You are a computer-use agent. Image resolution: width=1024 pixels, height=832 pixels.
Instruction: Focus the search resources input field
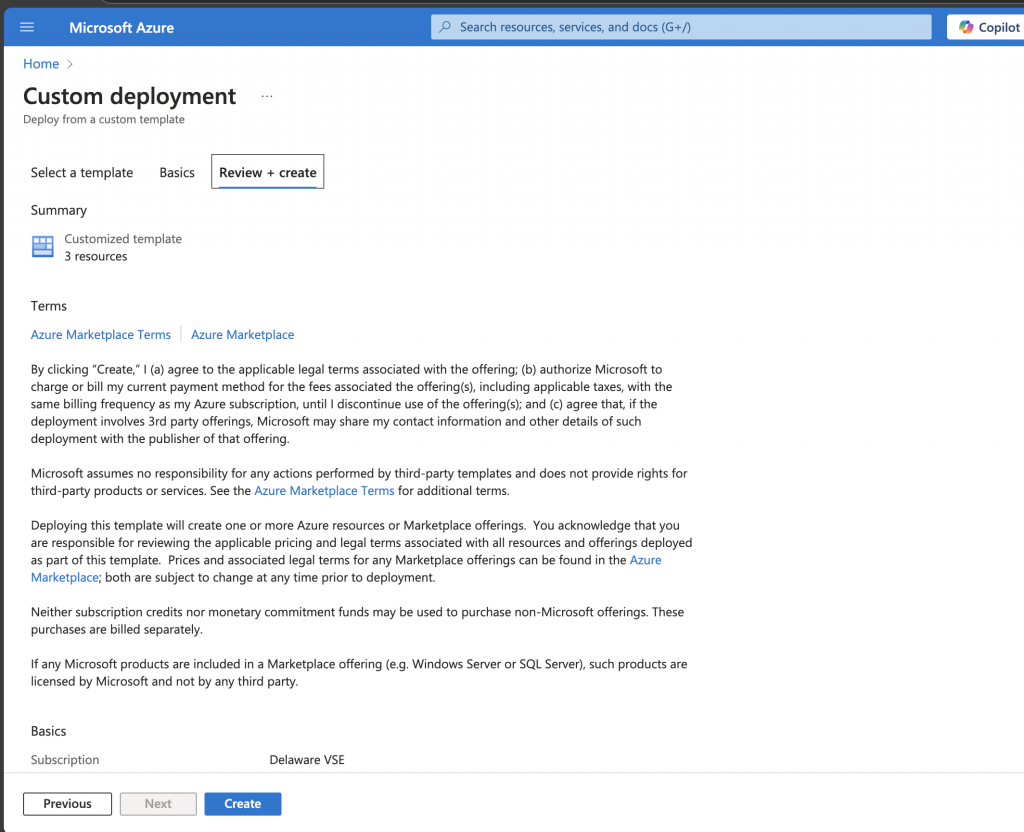point(680,27)
